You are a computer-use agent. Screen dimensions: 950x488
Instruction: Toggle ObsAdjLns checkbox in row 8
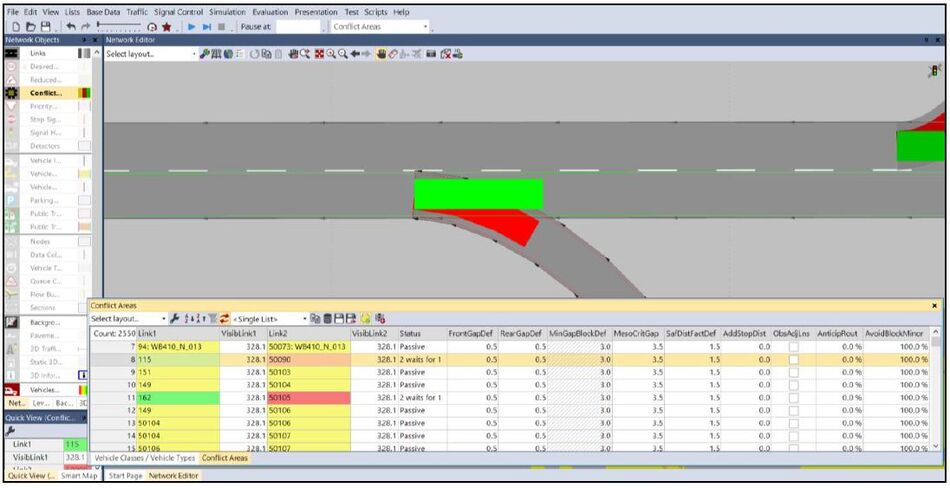(x=793, y=359)
